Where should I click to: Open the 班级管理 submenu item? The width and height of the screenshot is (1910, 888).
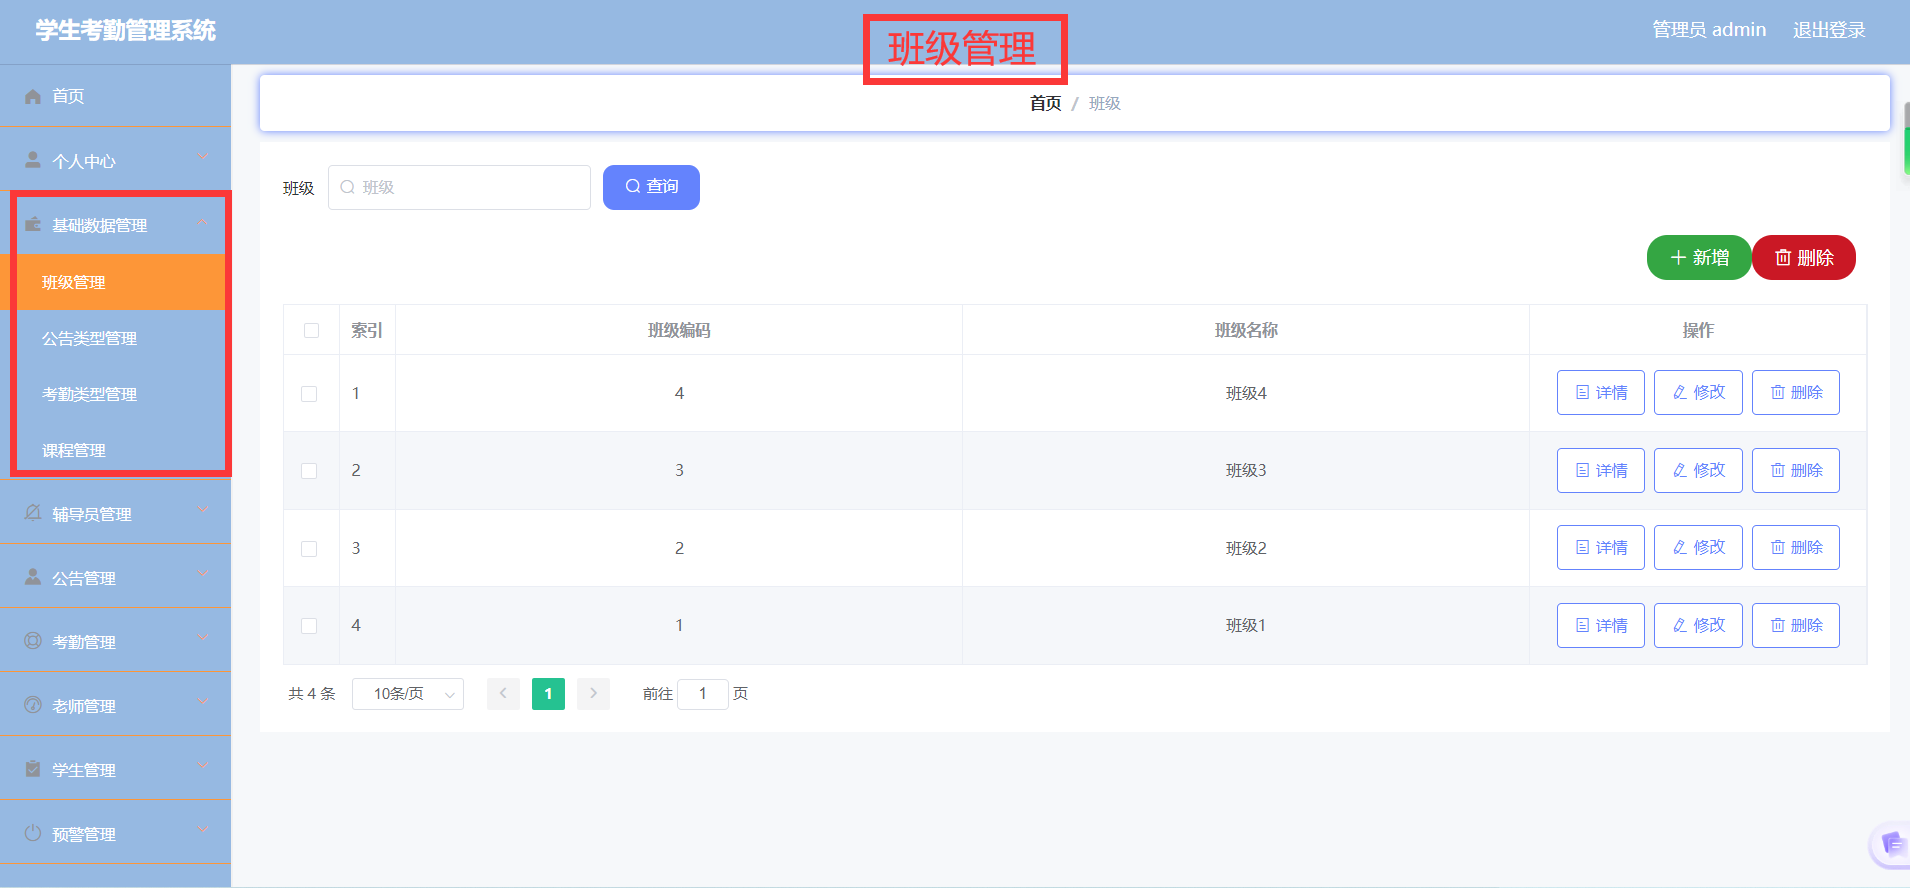116,282
